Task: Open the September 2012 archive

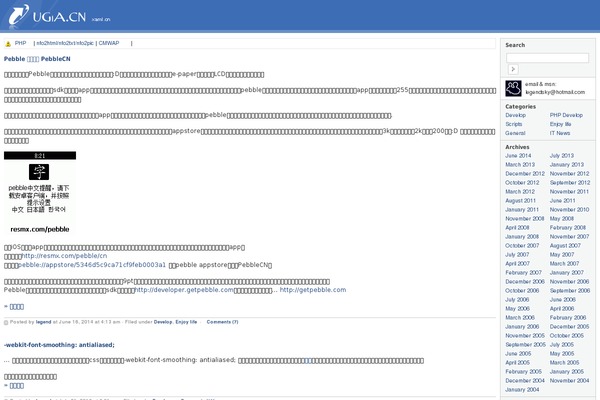Action: point(570,183)
